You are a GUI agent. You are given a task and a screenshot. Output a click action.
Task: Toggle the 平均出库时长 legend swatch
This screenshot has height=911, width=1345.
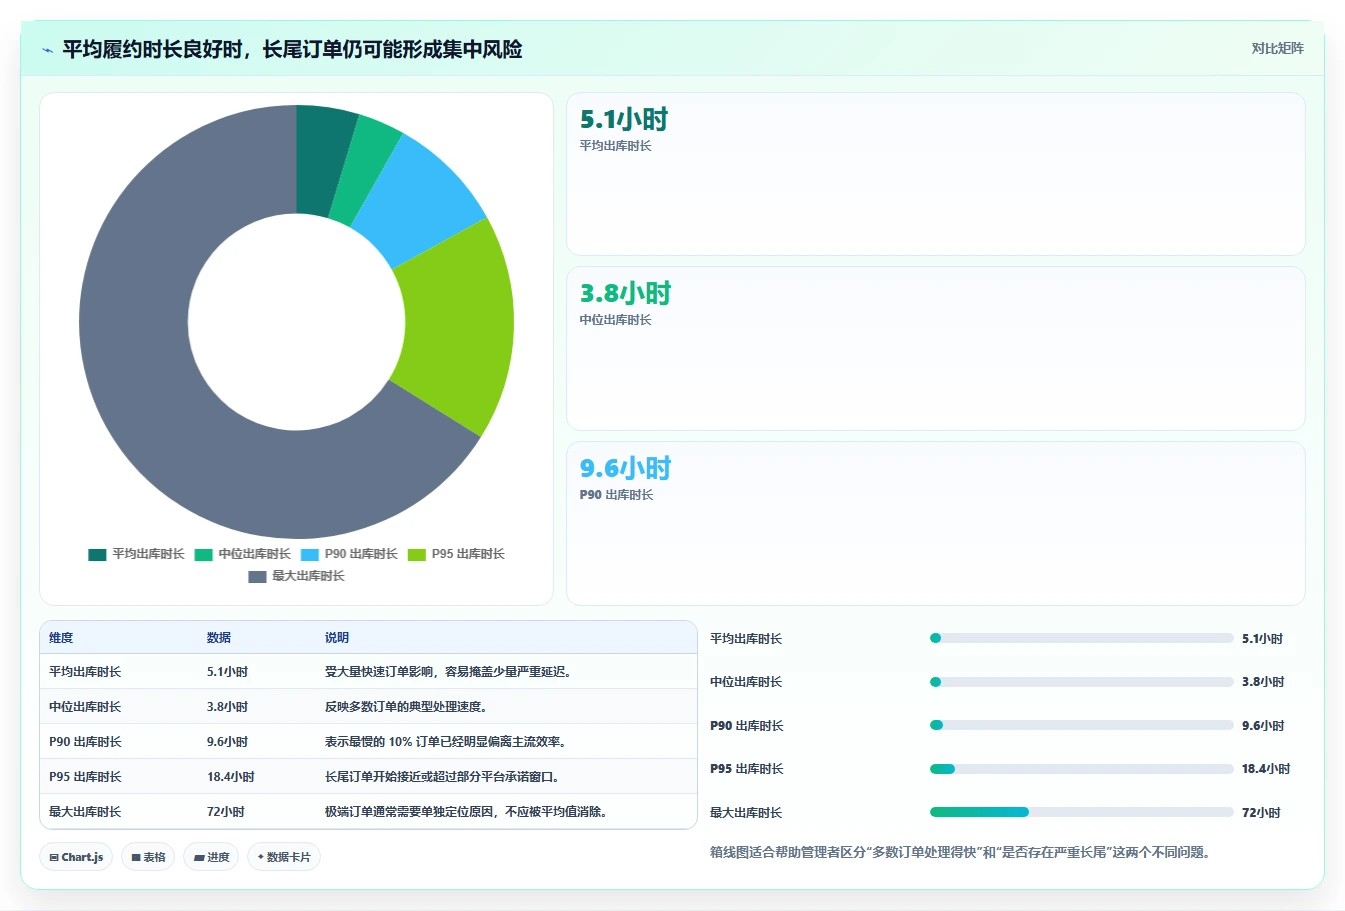tap(97, 554)
